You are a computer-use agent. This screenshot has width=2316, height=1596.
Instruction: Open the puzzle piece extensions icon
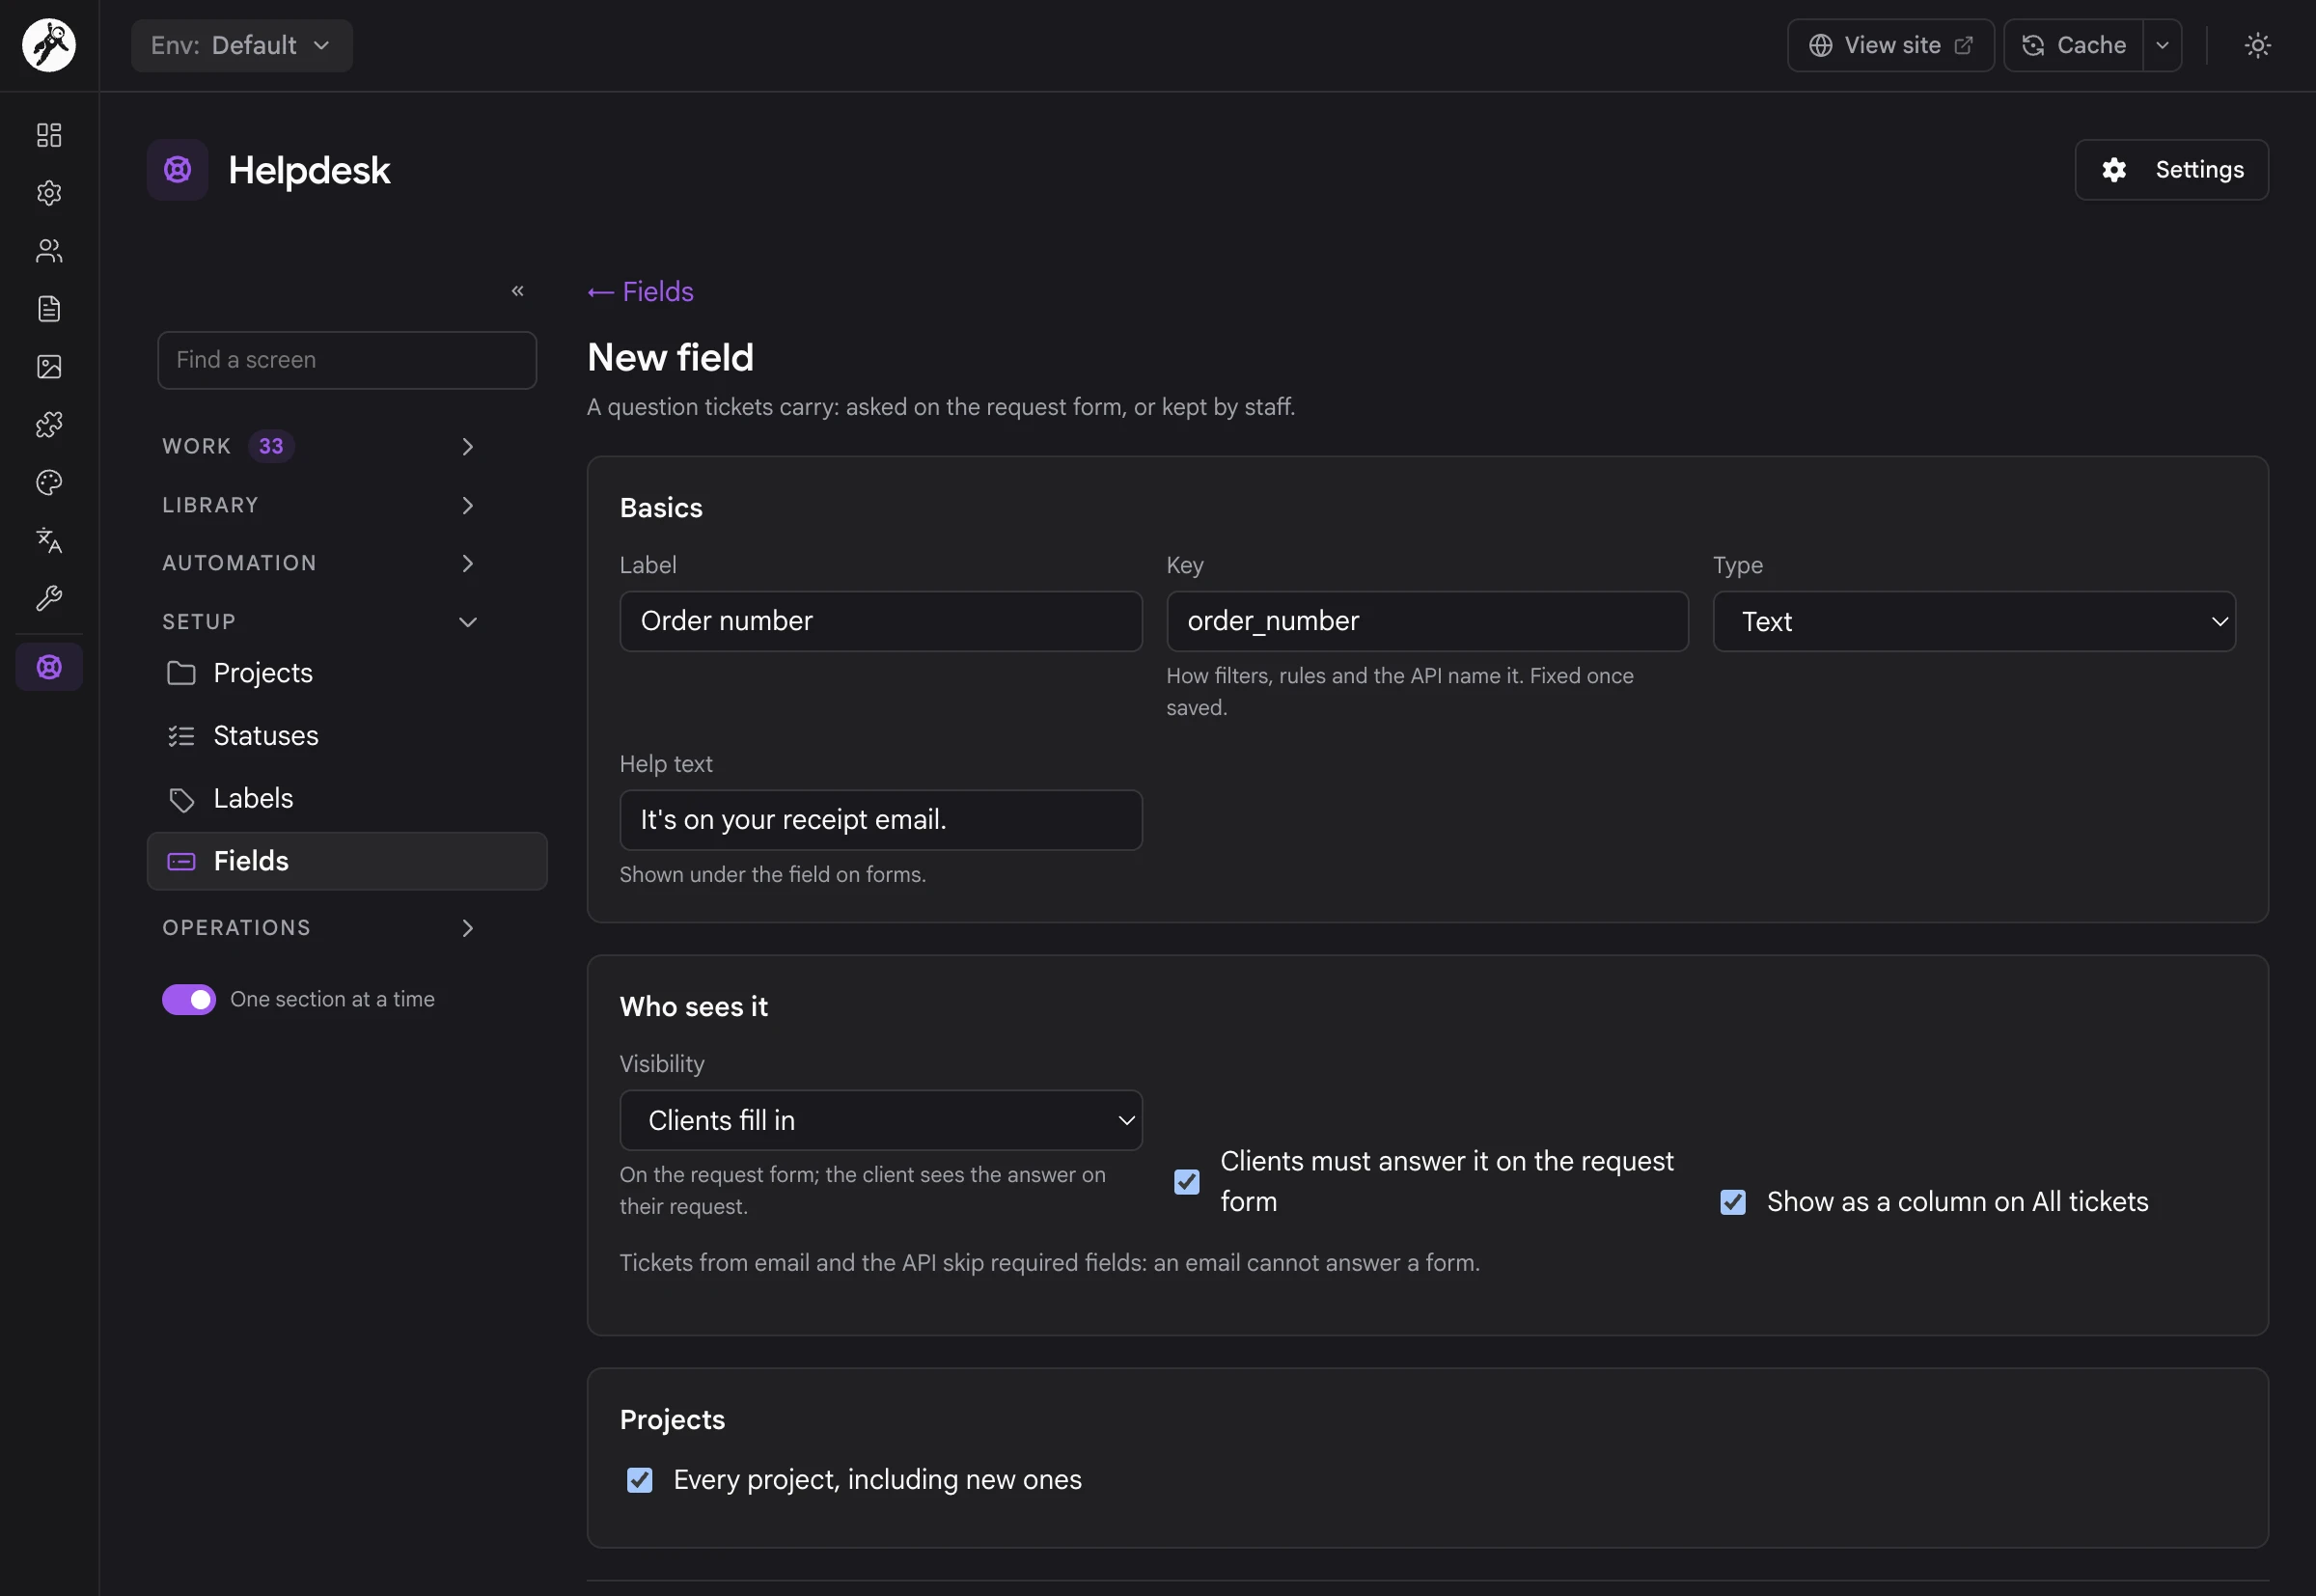pos(49,425)
